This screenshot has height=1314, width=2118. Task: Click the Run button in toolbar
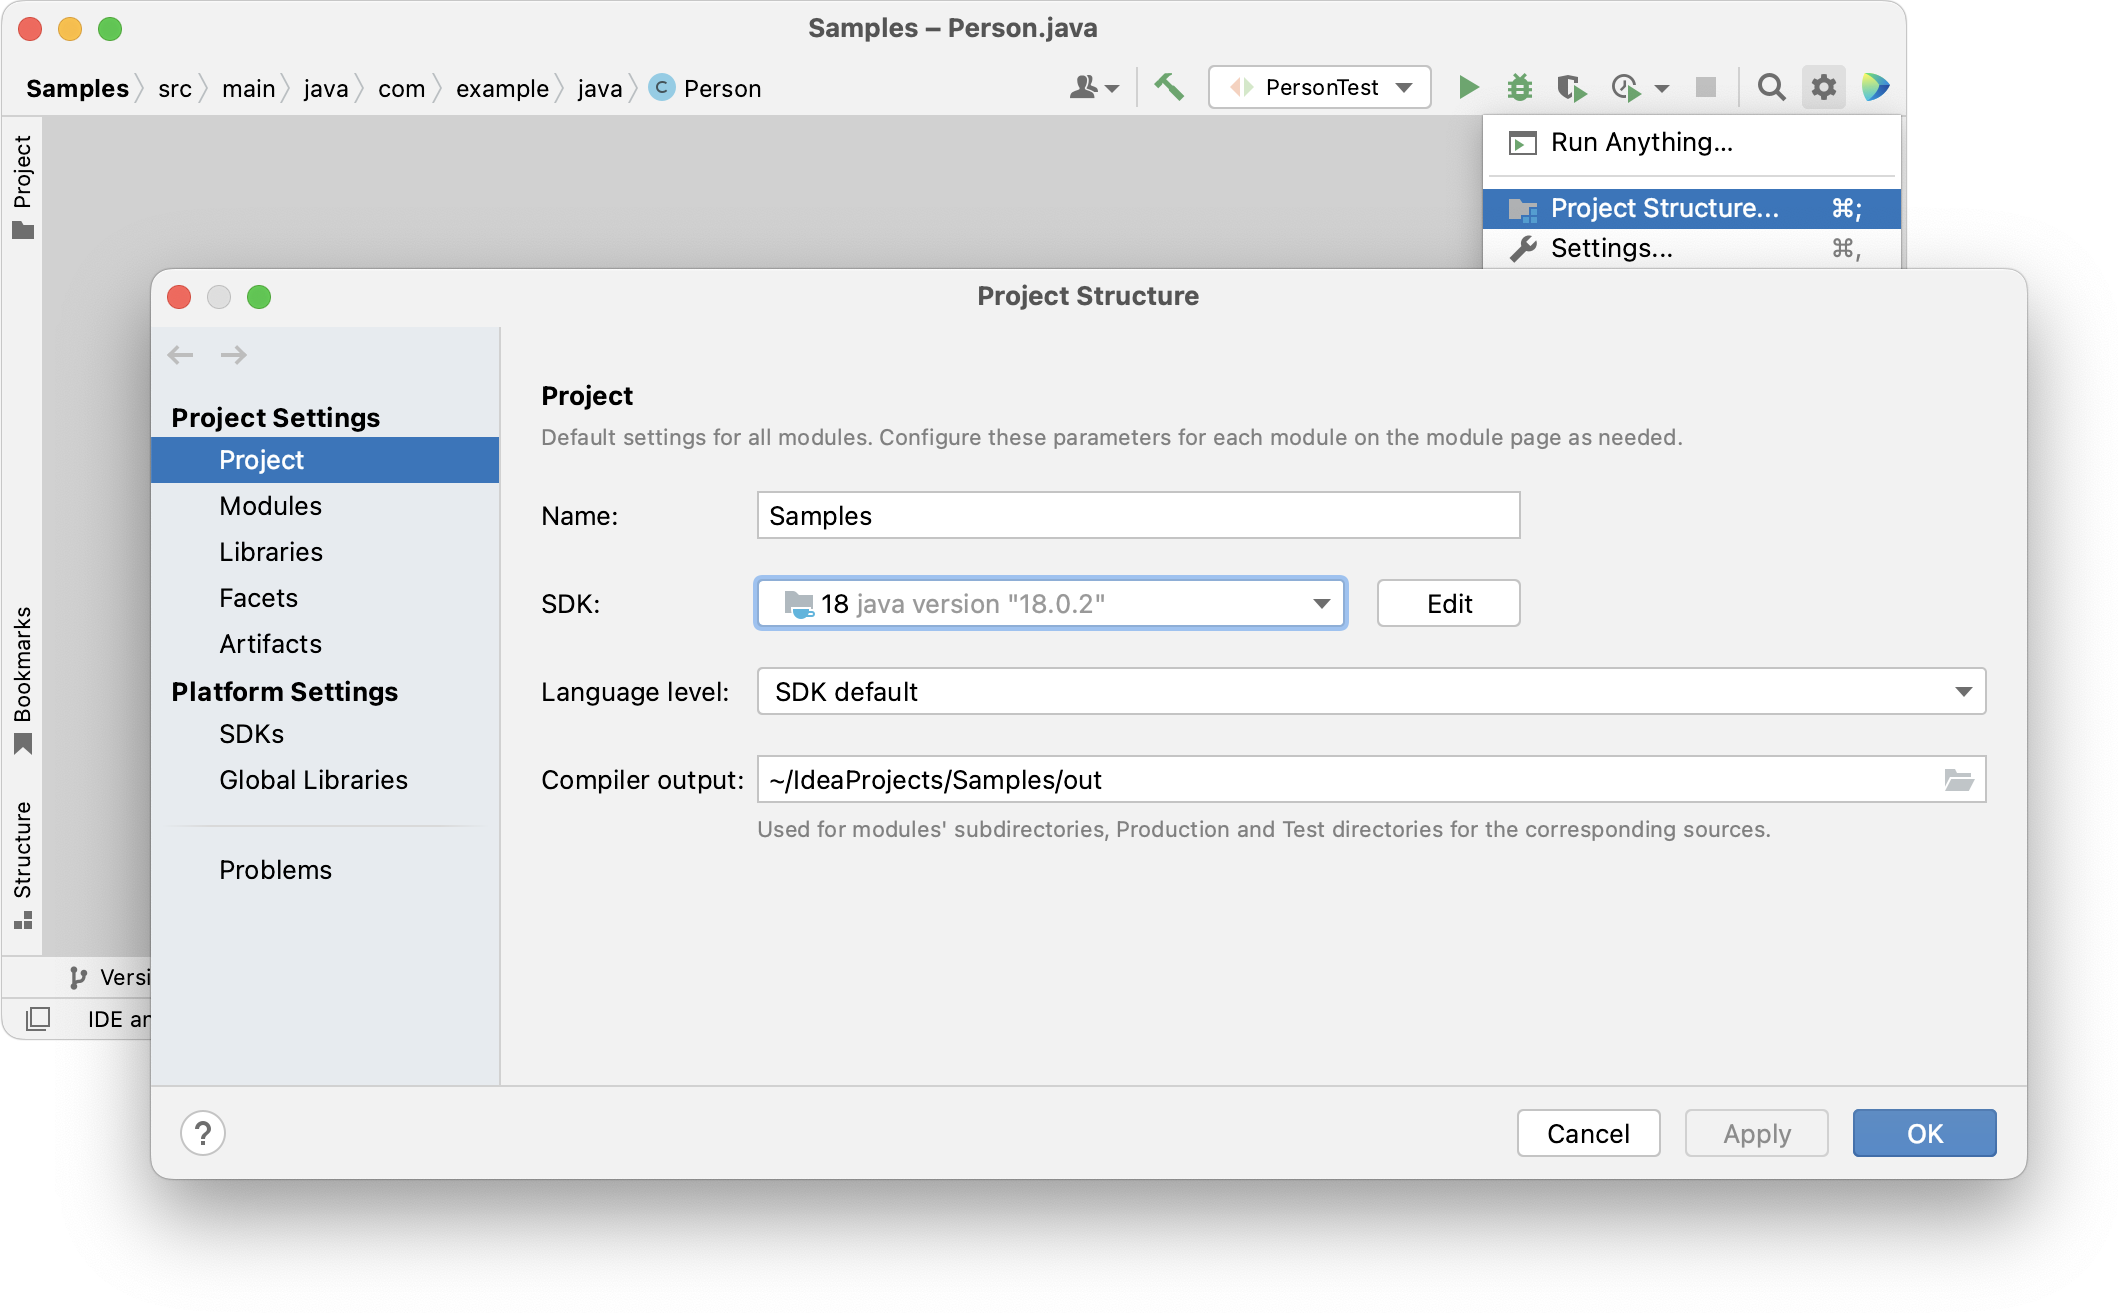pos(1465,86)
